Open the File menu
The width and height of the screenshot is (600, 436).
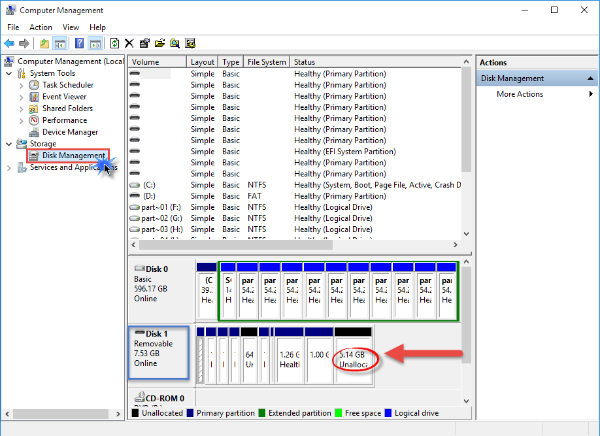pyautogui.click(x=13, y=27)
